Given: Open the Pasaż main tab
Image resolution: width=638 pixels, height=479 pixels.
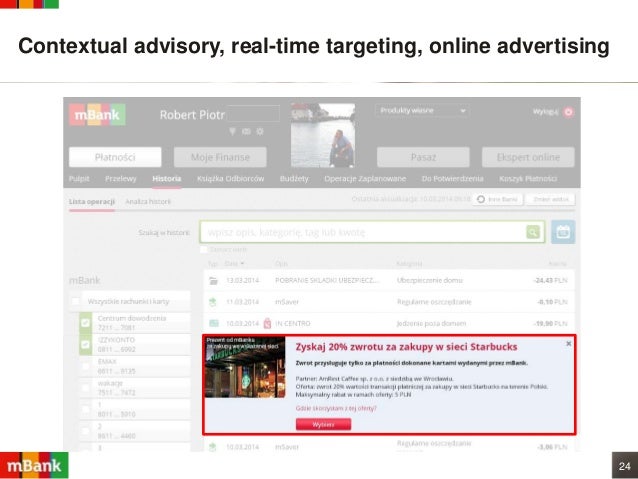Looking at the screenshot, I should click(x=423, y=157).
